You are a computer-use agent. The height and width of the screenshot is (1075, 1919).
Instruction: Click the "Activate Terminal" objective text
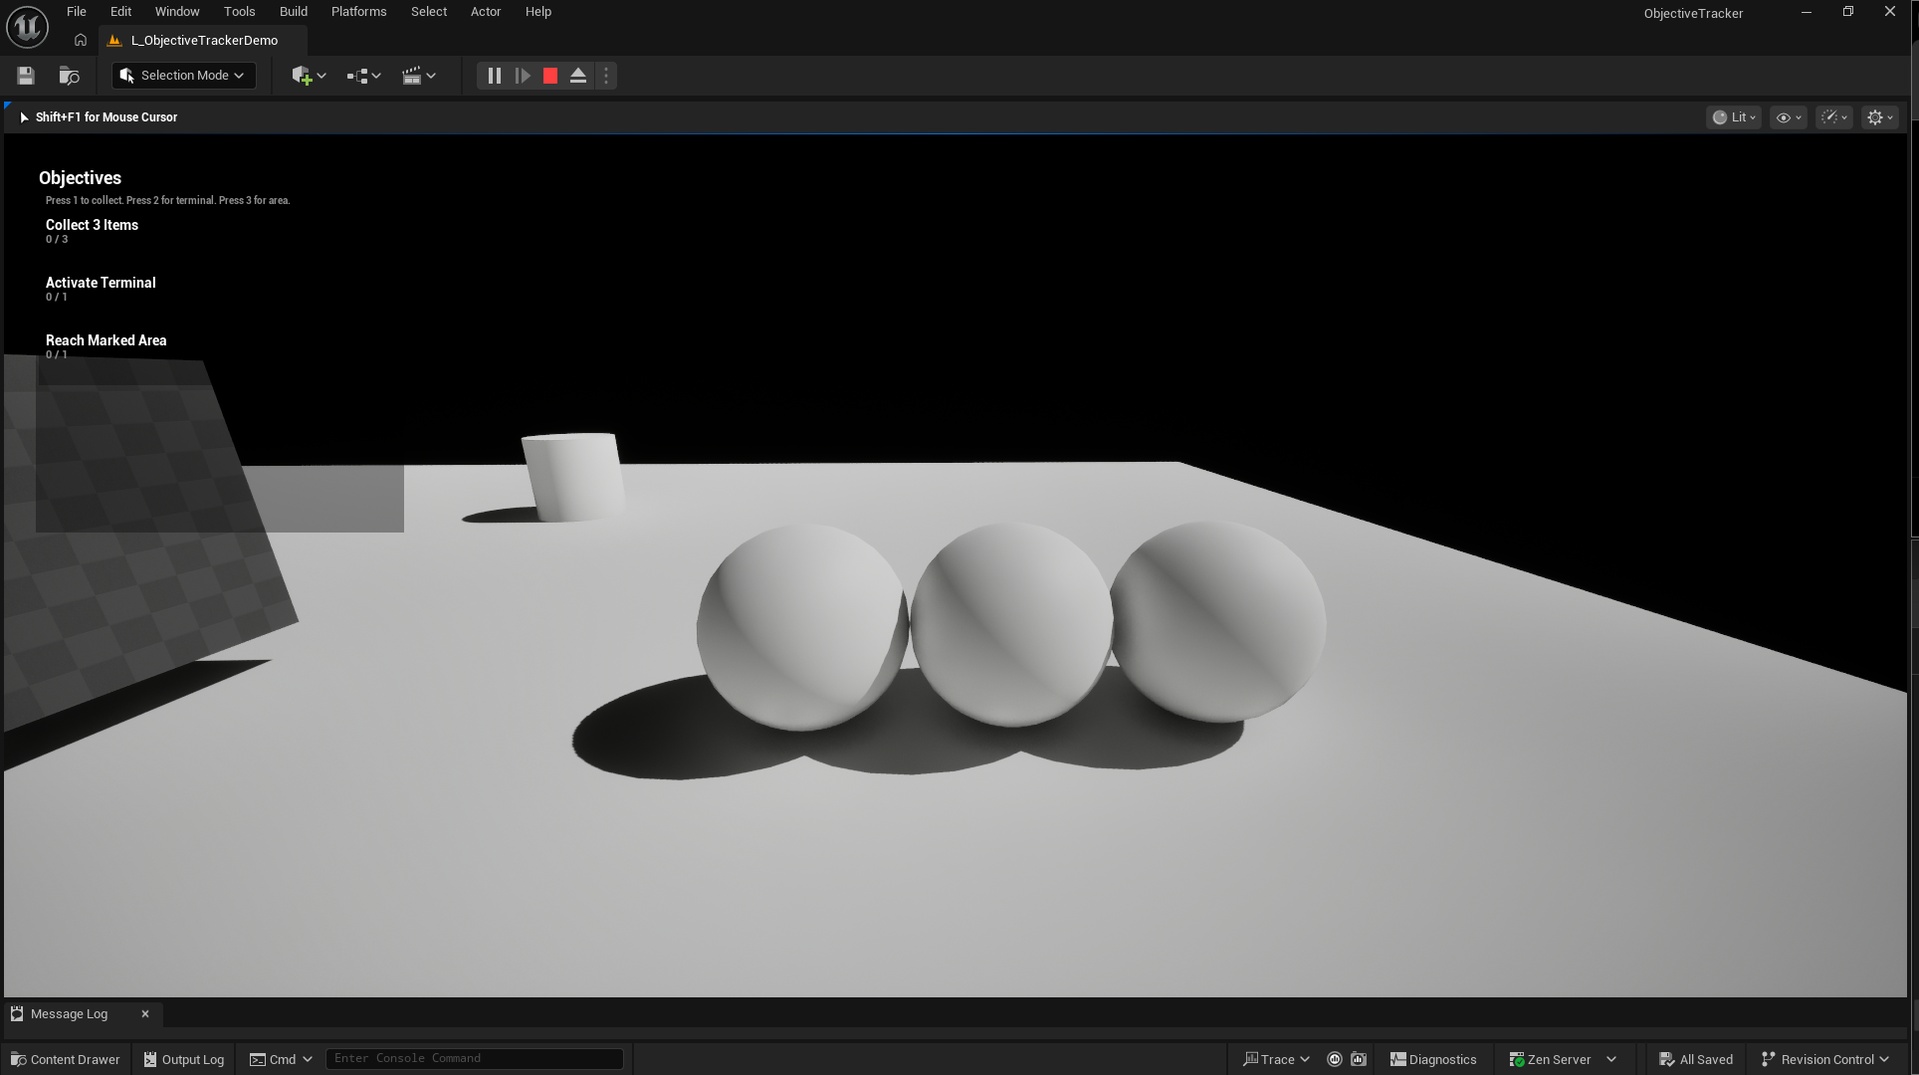[x=101, y=283]
